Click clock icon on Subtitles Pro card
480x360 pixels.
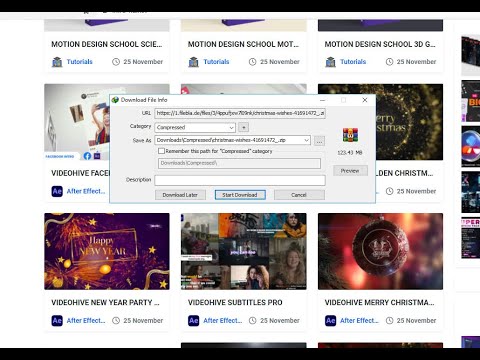pyautogui.click(x=253, y=320)
